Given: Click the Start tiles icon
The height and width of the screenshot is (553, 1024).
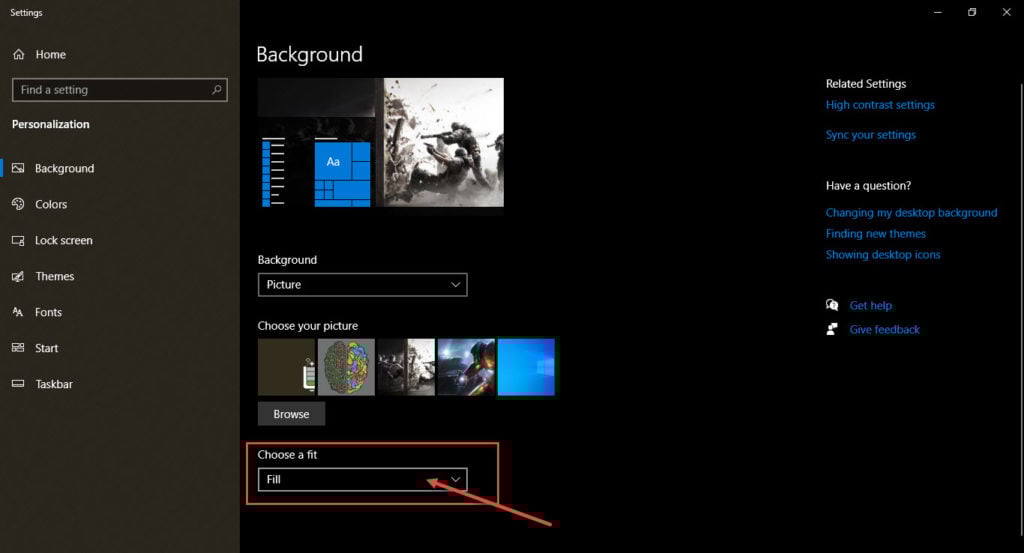Looking at the screenshot, I should tap(18, 348).
